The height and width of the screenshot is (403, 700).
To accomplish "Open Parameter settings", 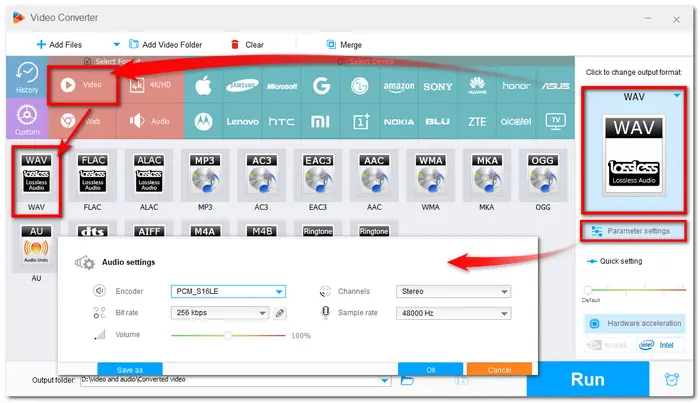I will [x=633, y=231].
